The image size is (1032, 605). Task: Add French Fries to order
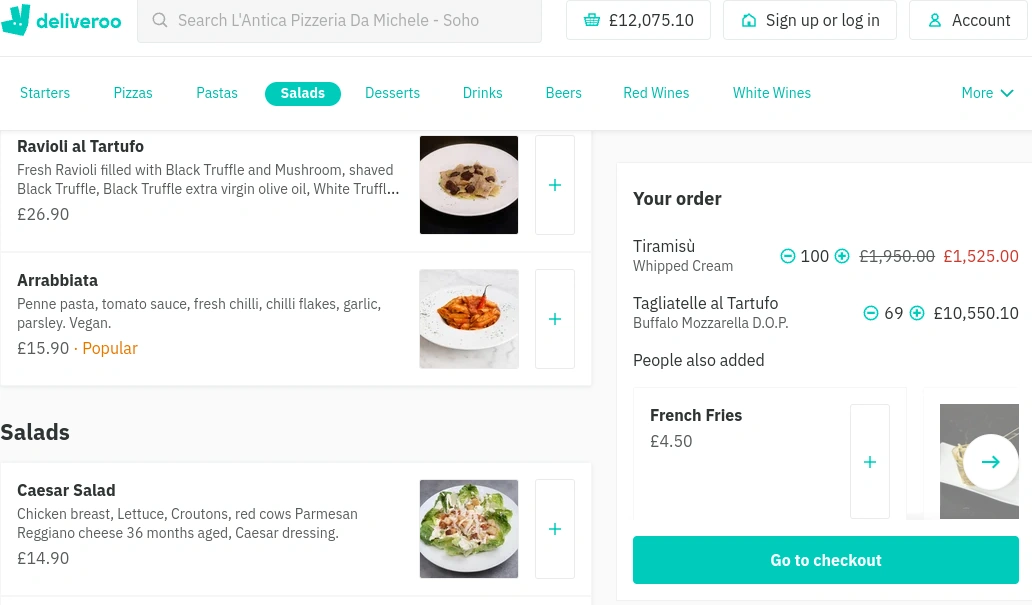870,462
